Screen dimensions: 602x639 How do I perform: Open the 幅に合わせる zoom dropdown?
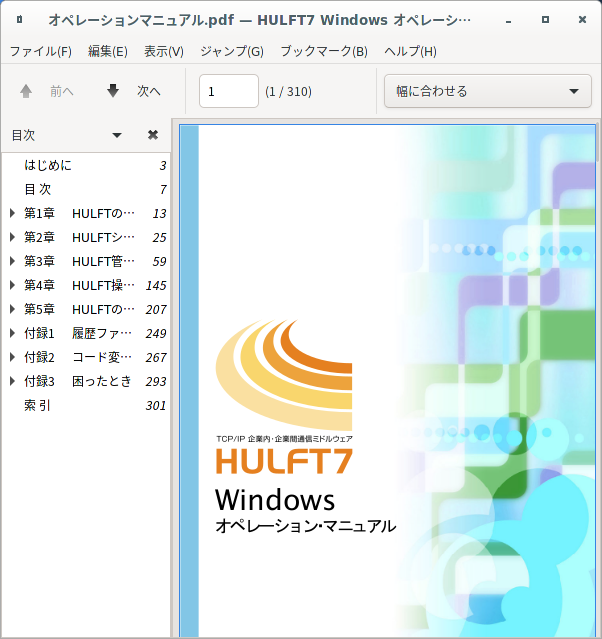point(487,91)
